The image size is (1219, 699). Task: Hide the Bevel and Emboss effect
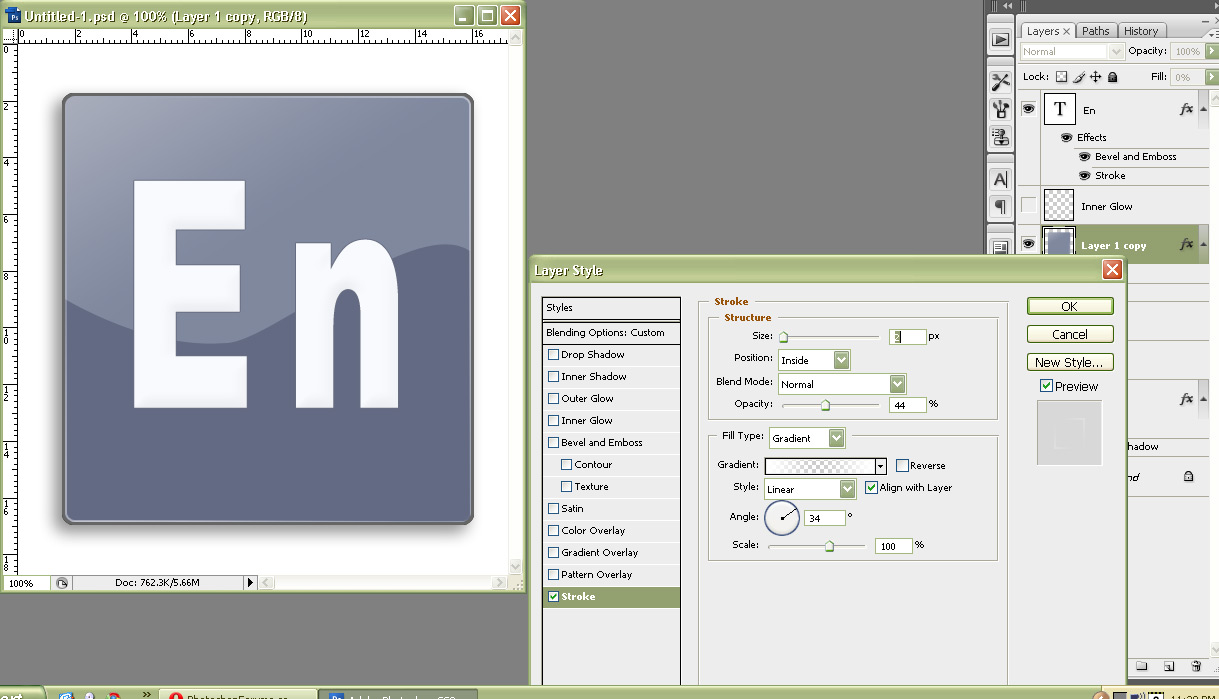coord(1084,156)
